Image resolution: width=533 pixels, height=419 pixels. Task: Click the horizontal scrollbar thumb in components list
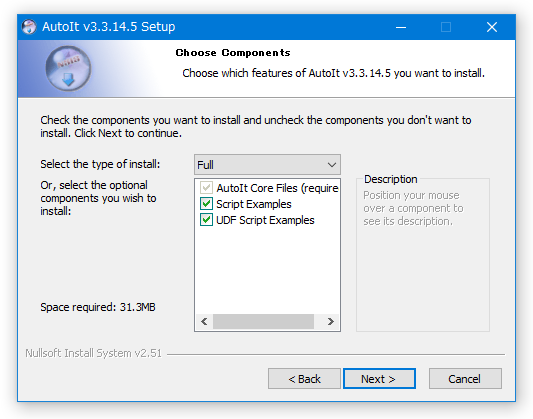tap(263, 321)
